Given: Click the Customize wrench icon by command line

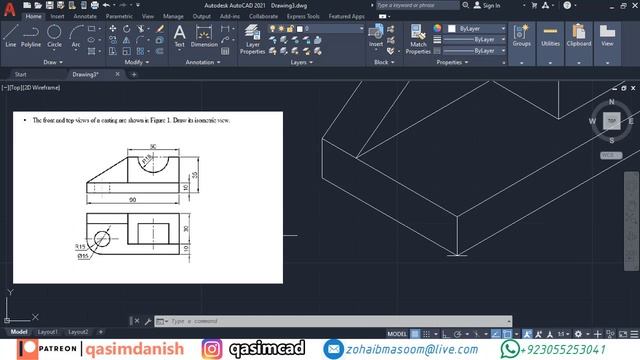Looking at the screenshot, I should [148, 322].
